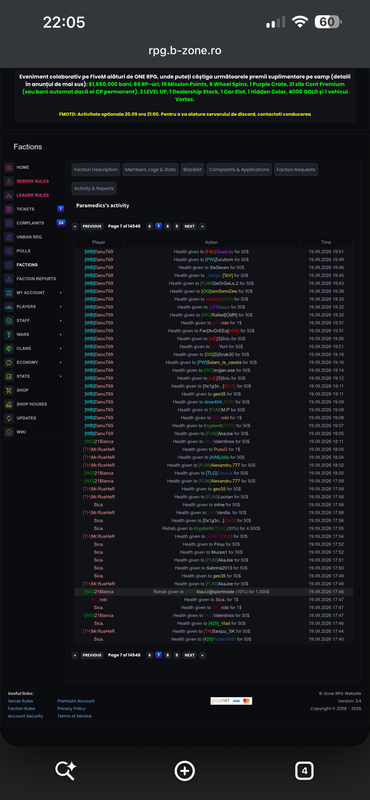Viewport: 370px width, 800px height.
Task: Open the Blacklist tab
Action: pyautogui.click(x=192, y=169)
